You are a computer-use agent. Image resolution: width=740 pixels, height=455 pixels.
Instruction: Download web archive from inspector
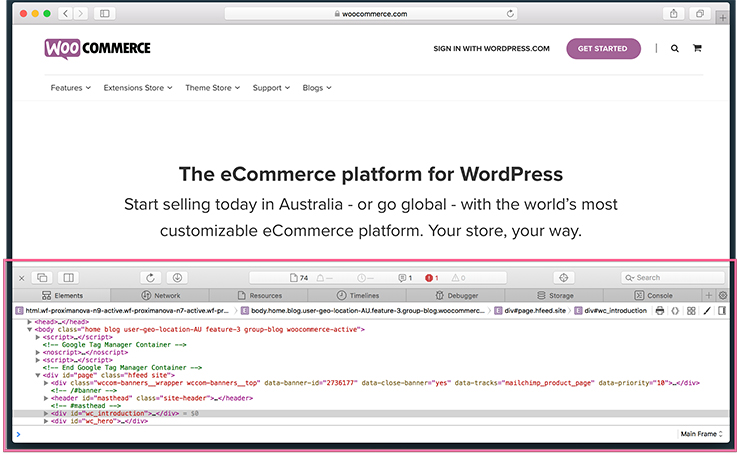coord(177,278)
